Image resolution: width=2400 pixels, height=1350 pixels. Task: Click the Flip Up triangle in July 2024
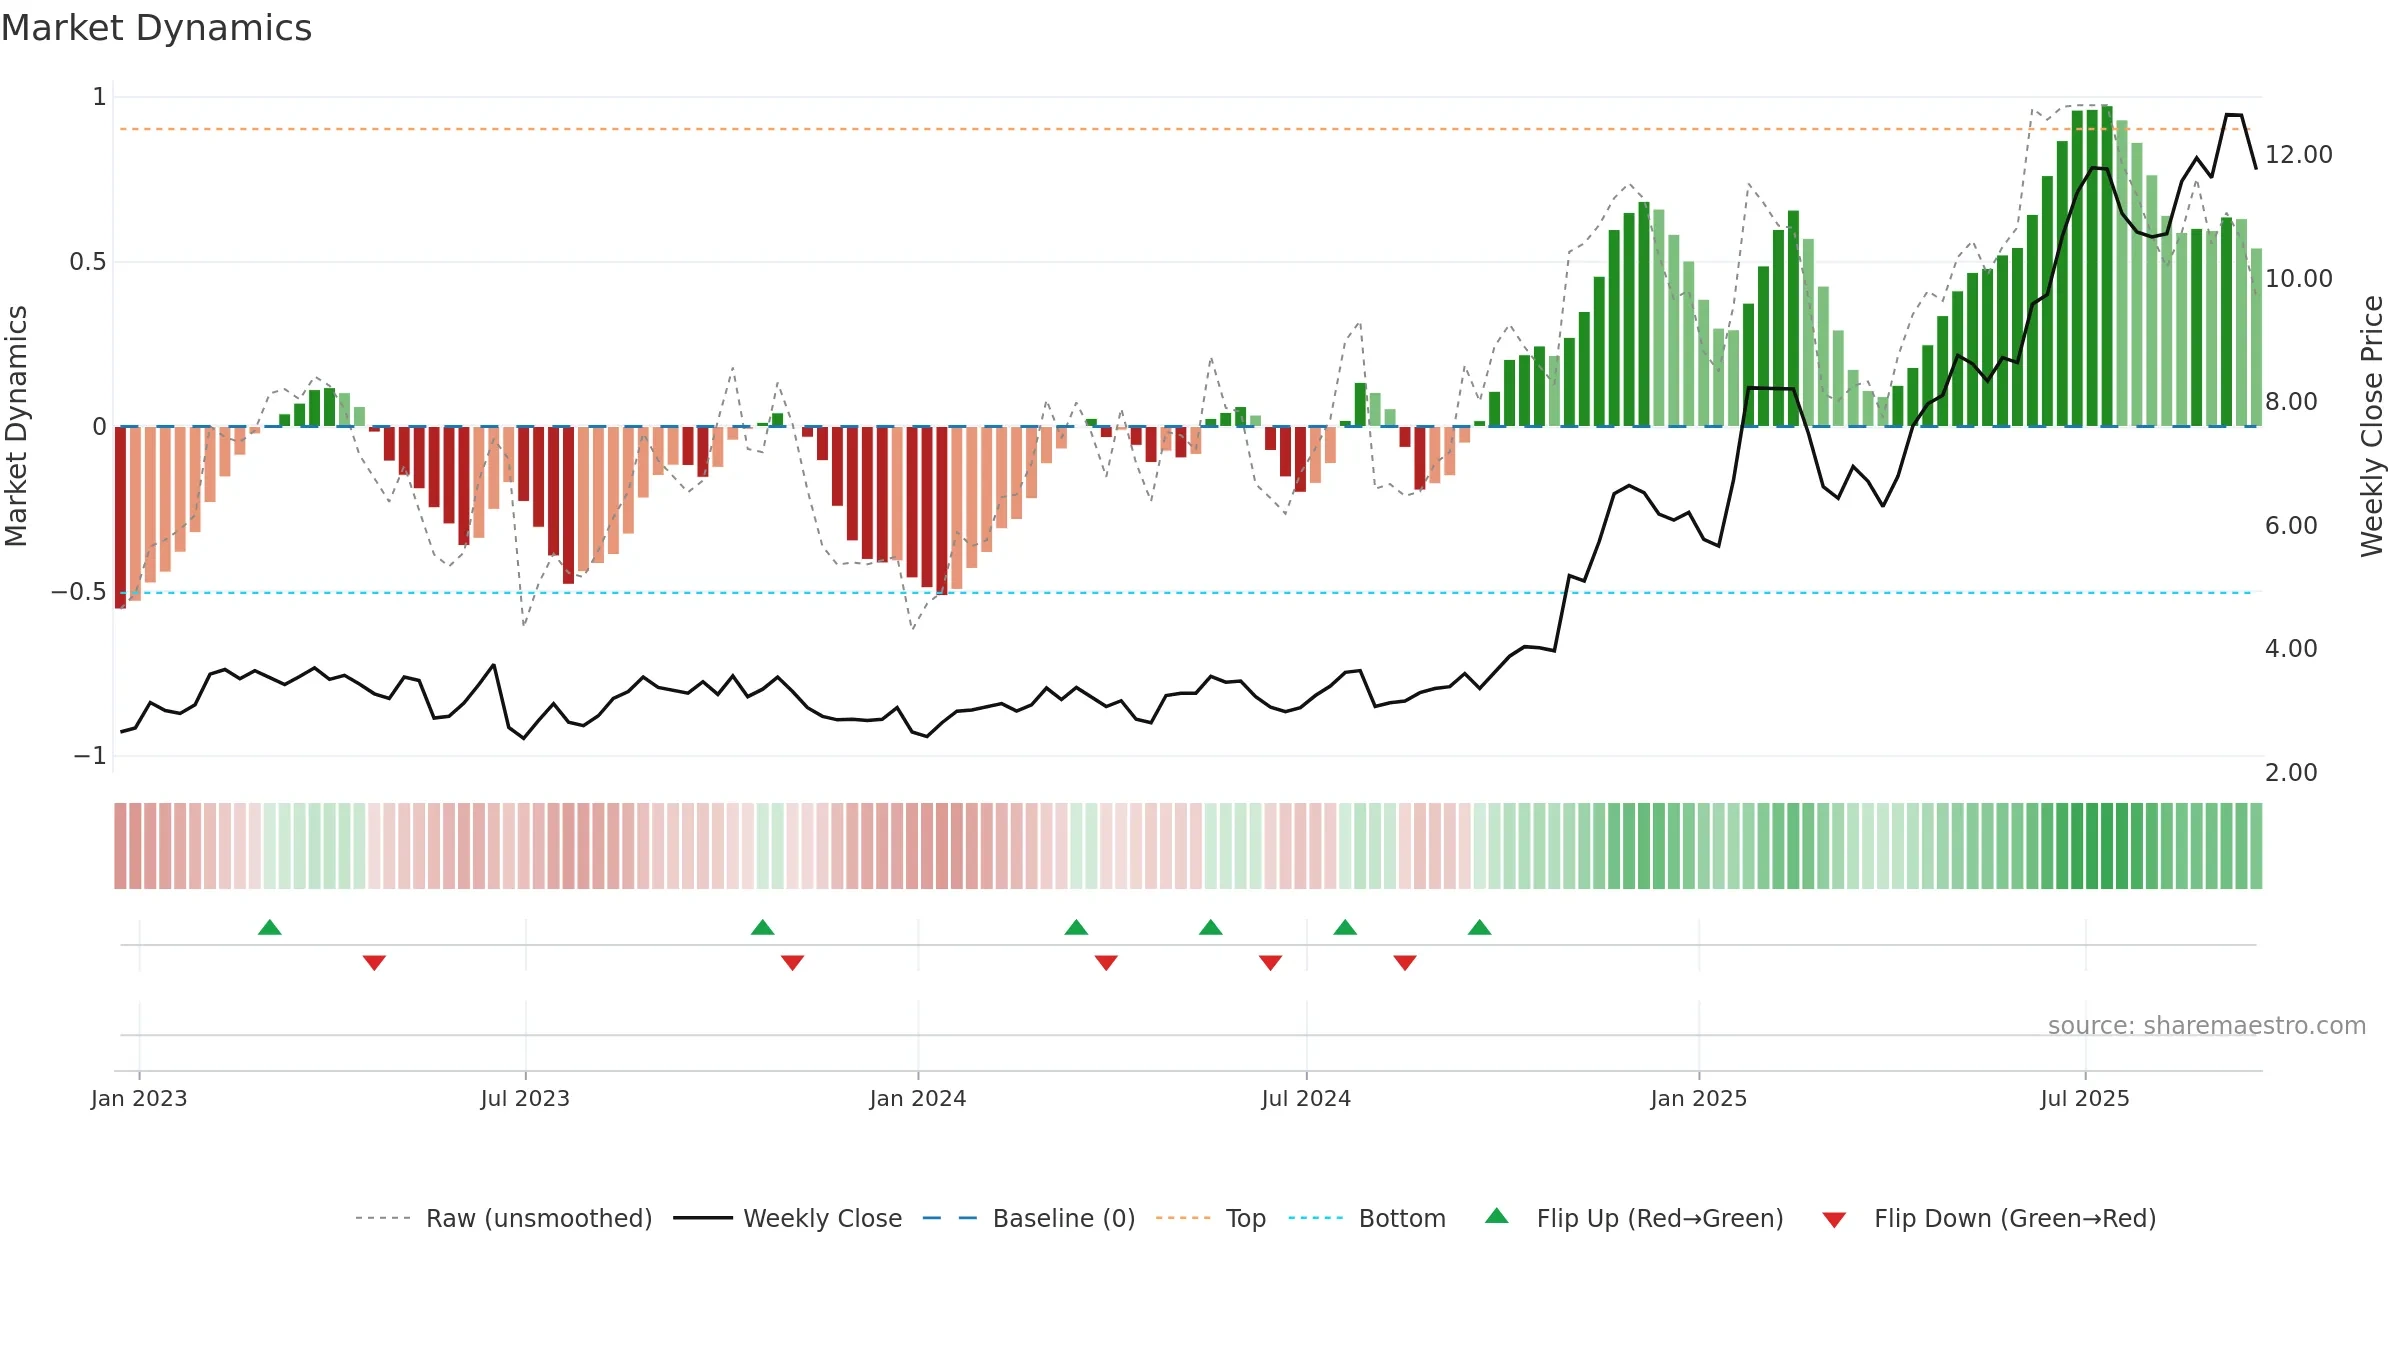coord(1345,927)
